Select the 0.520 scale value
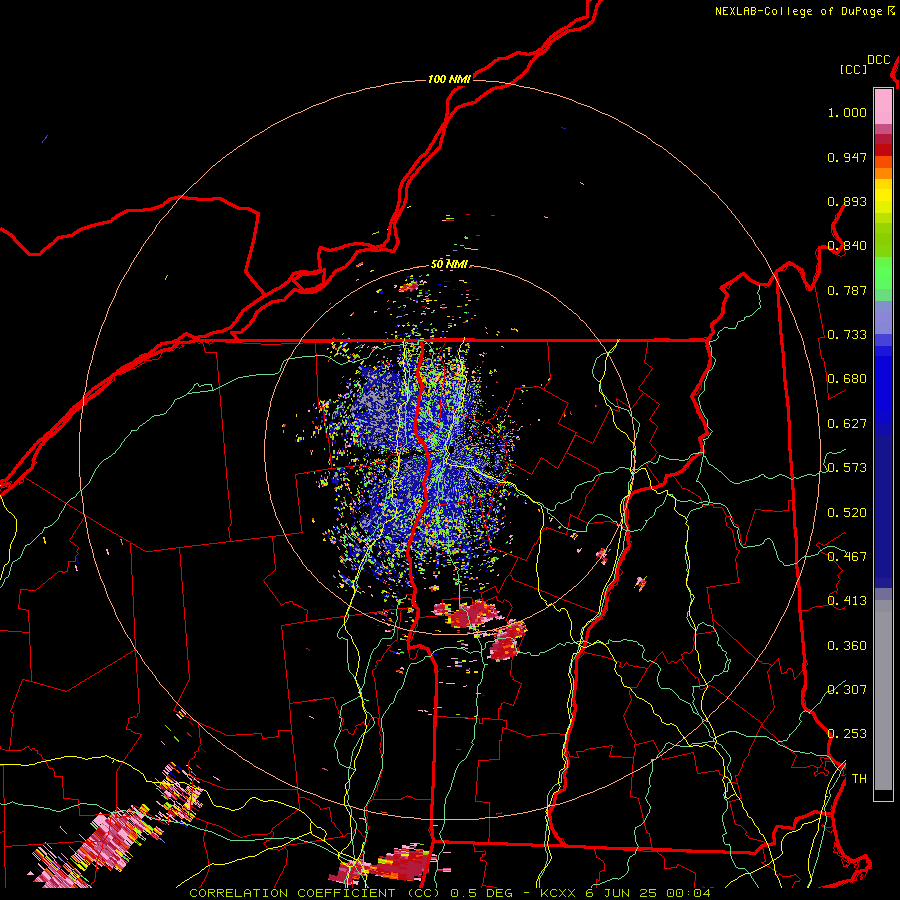The width and height of the screenshot is (900, 900). click(x=847, y=513)
